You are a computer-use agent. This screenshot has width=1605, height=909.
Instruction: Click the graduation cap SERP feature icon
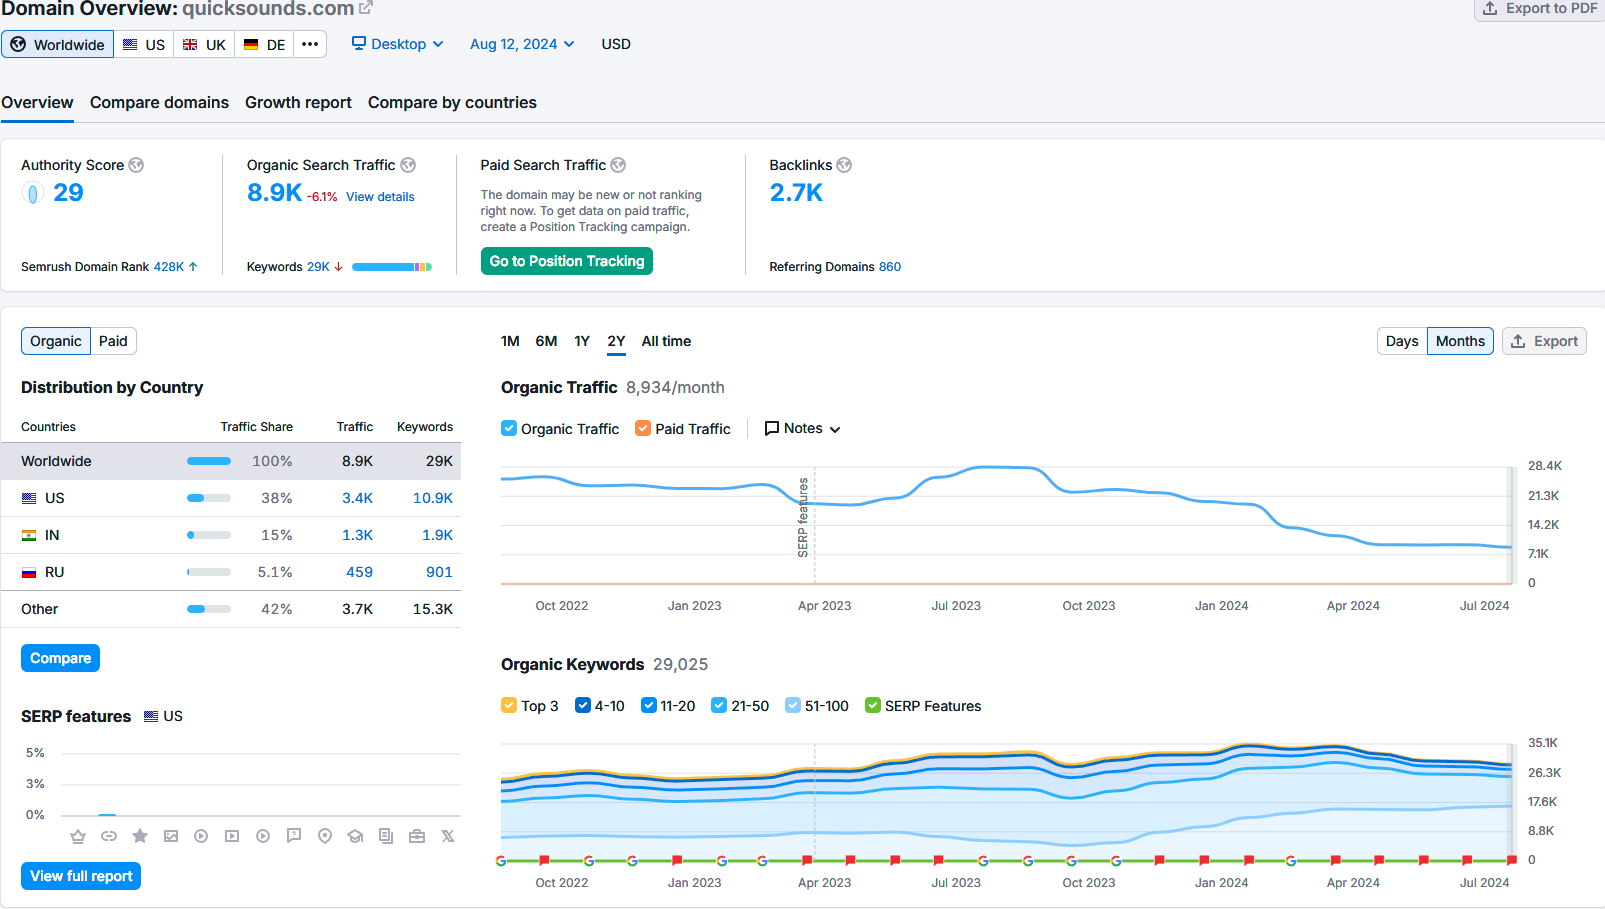pyautogui.click(x=355, y=836)
